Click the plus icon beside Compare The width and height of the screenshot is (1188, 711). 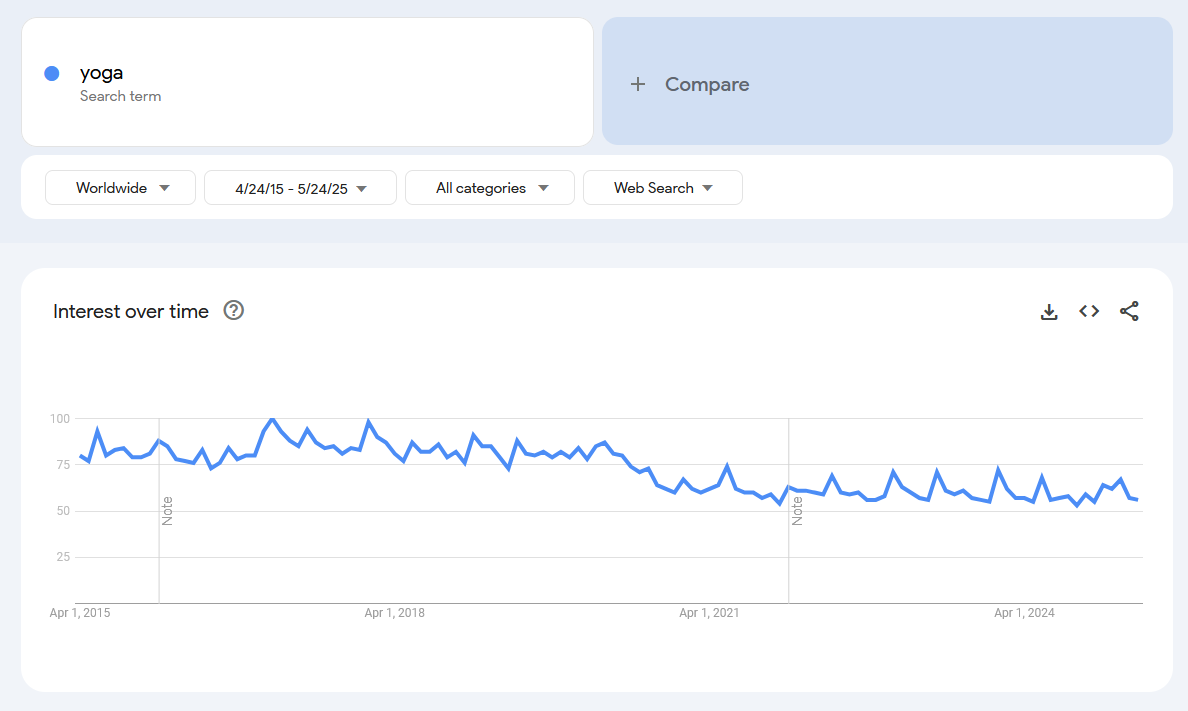pos(638,85)
